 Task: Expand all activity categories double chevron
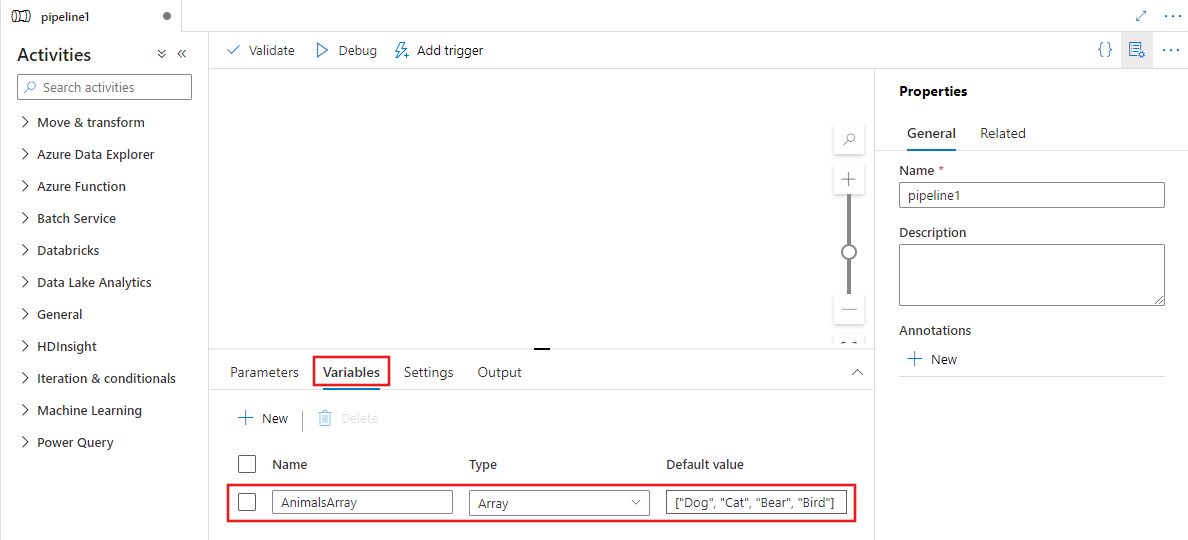(x=161, y=55)
